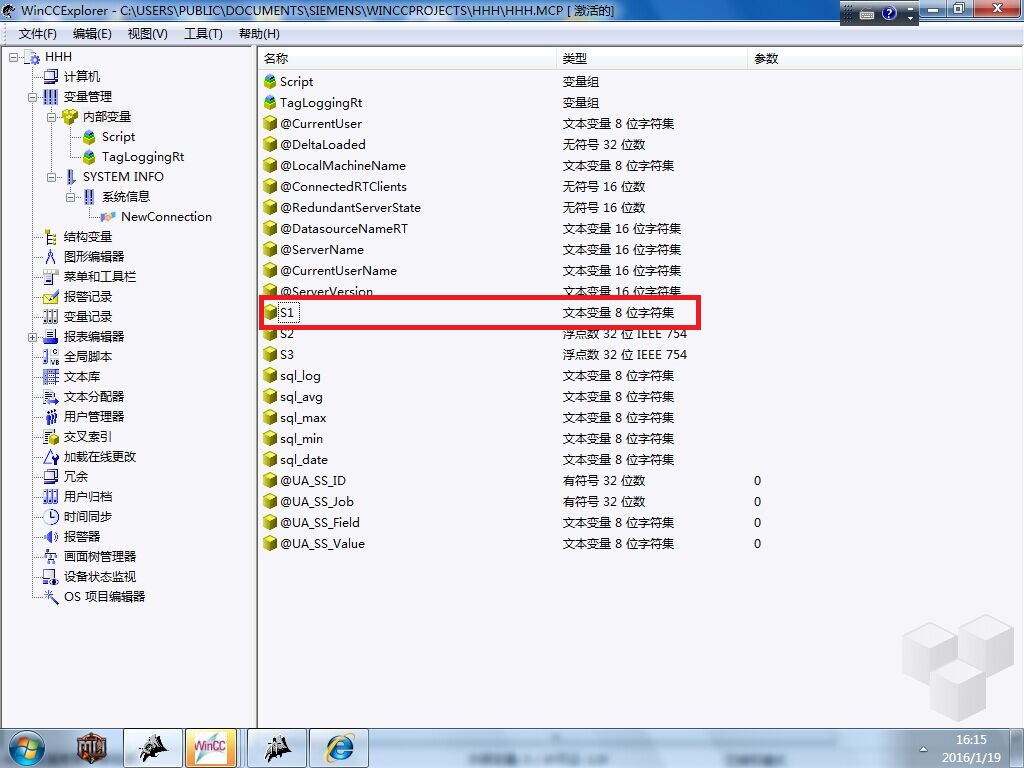1024x768 pixels.
Task: Open the 结构变量 icon
Action: point(50,237)
